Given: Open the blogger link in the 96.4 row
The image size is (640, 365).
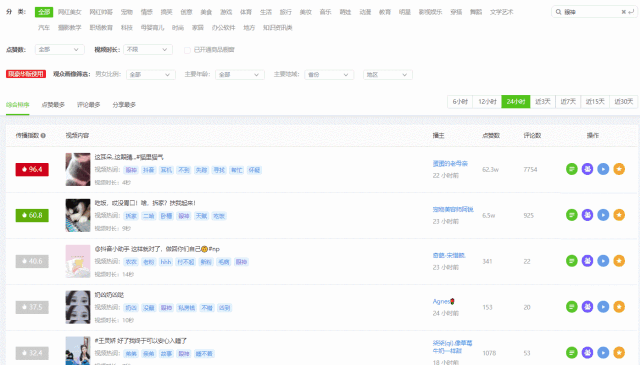Looking at the screenshot, I should pyautogui.click(x=450, y=163).
